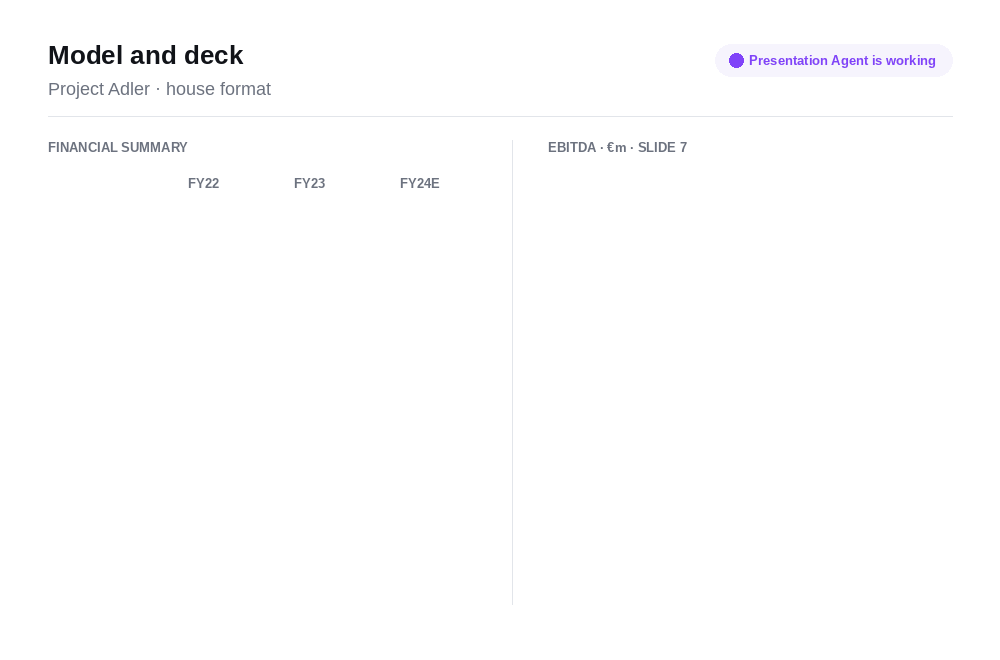The width and height of the screenshot is (1000, 660).
Task: Click the Presentation Agent is working badge
Action: click(834, 61)
